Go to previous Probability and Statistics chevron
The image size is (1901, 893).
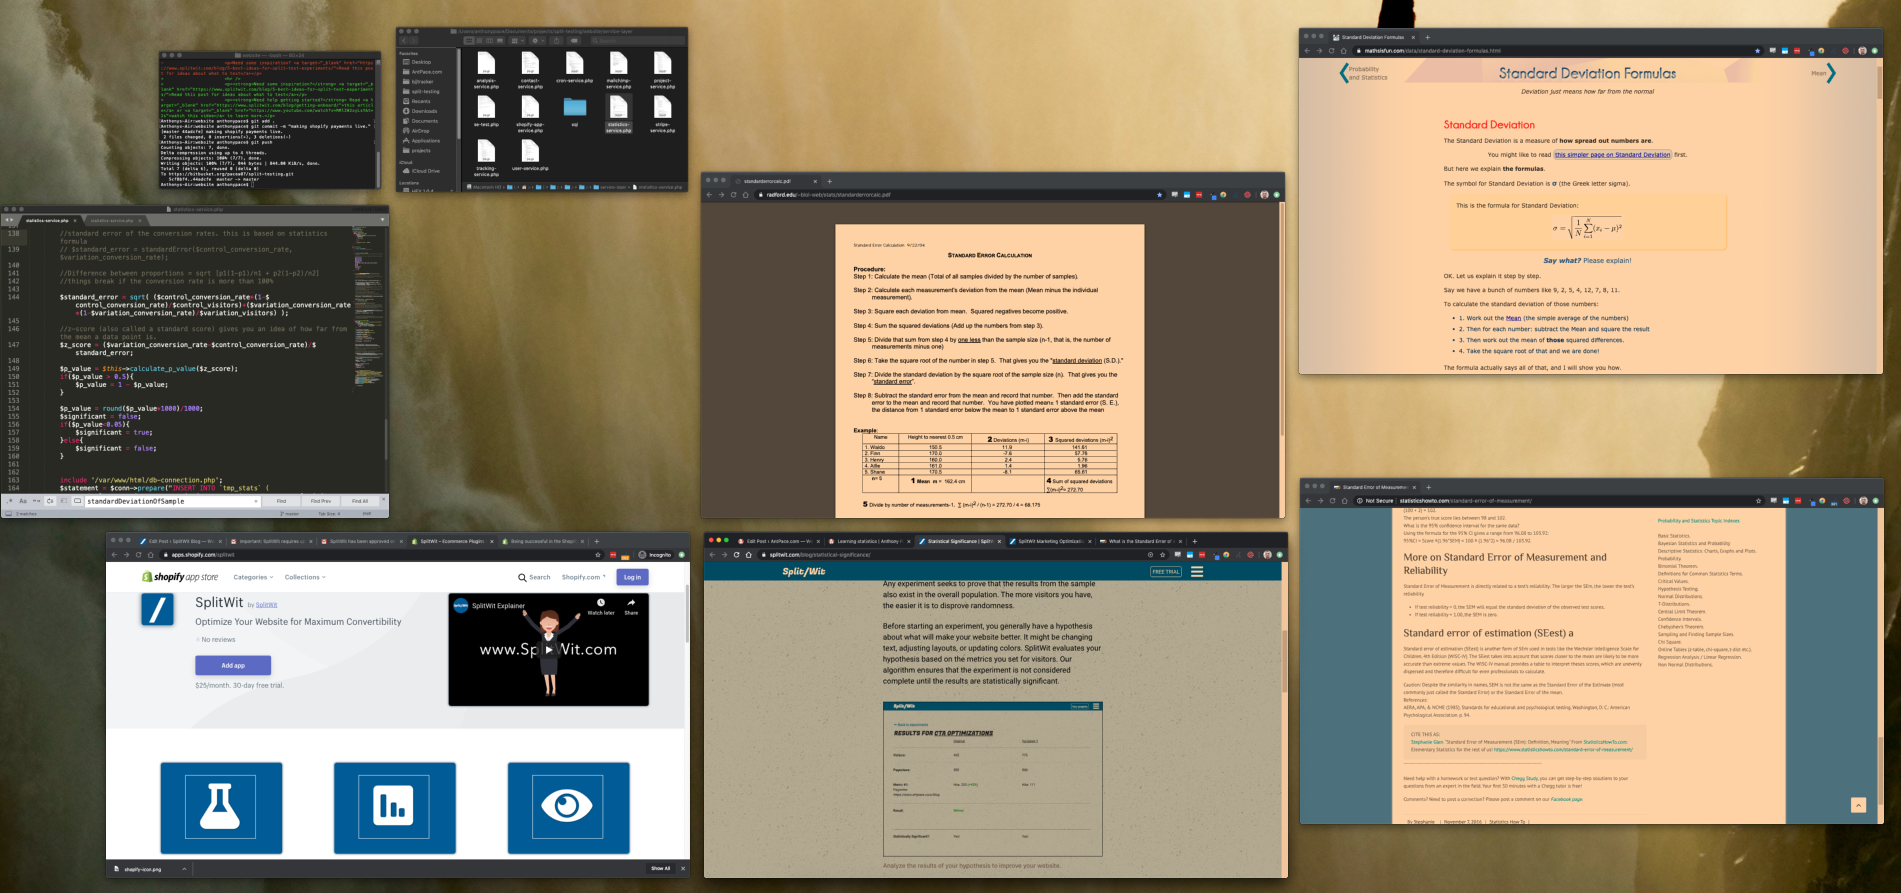click(x=1344, y=73)
